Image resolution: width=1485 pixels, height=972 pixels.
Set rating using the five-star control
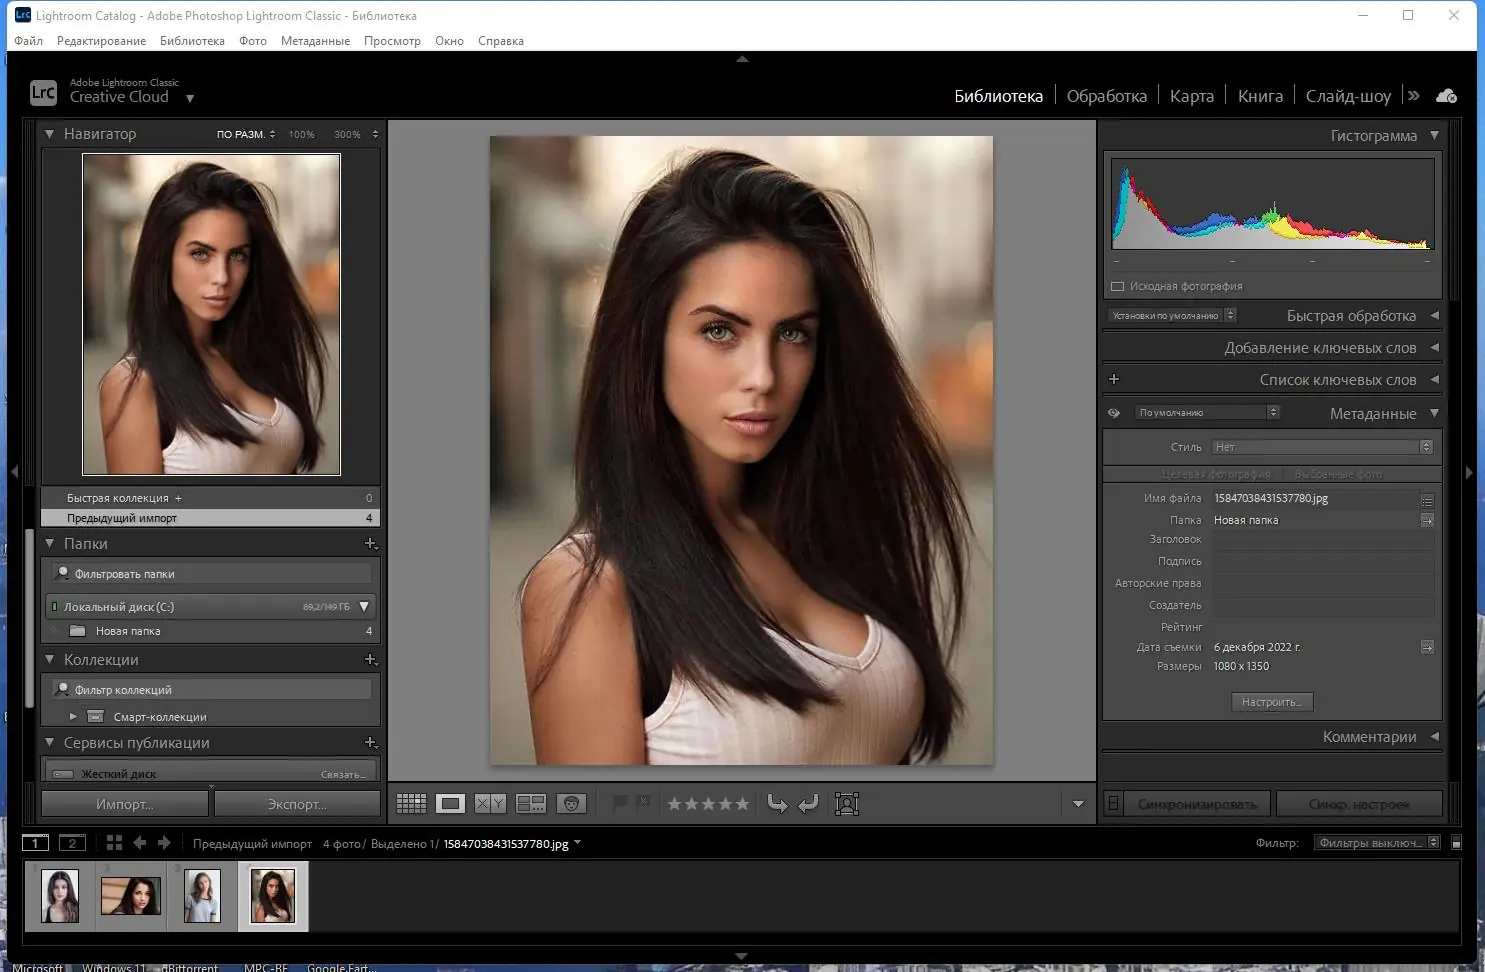click(x=708, y=804)
